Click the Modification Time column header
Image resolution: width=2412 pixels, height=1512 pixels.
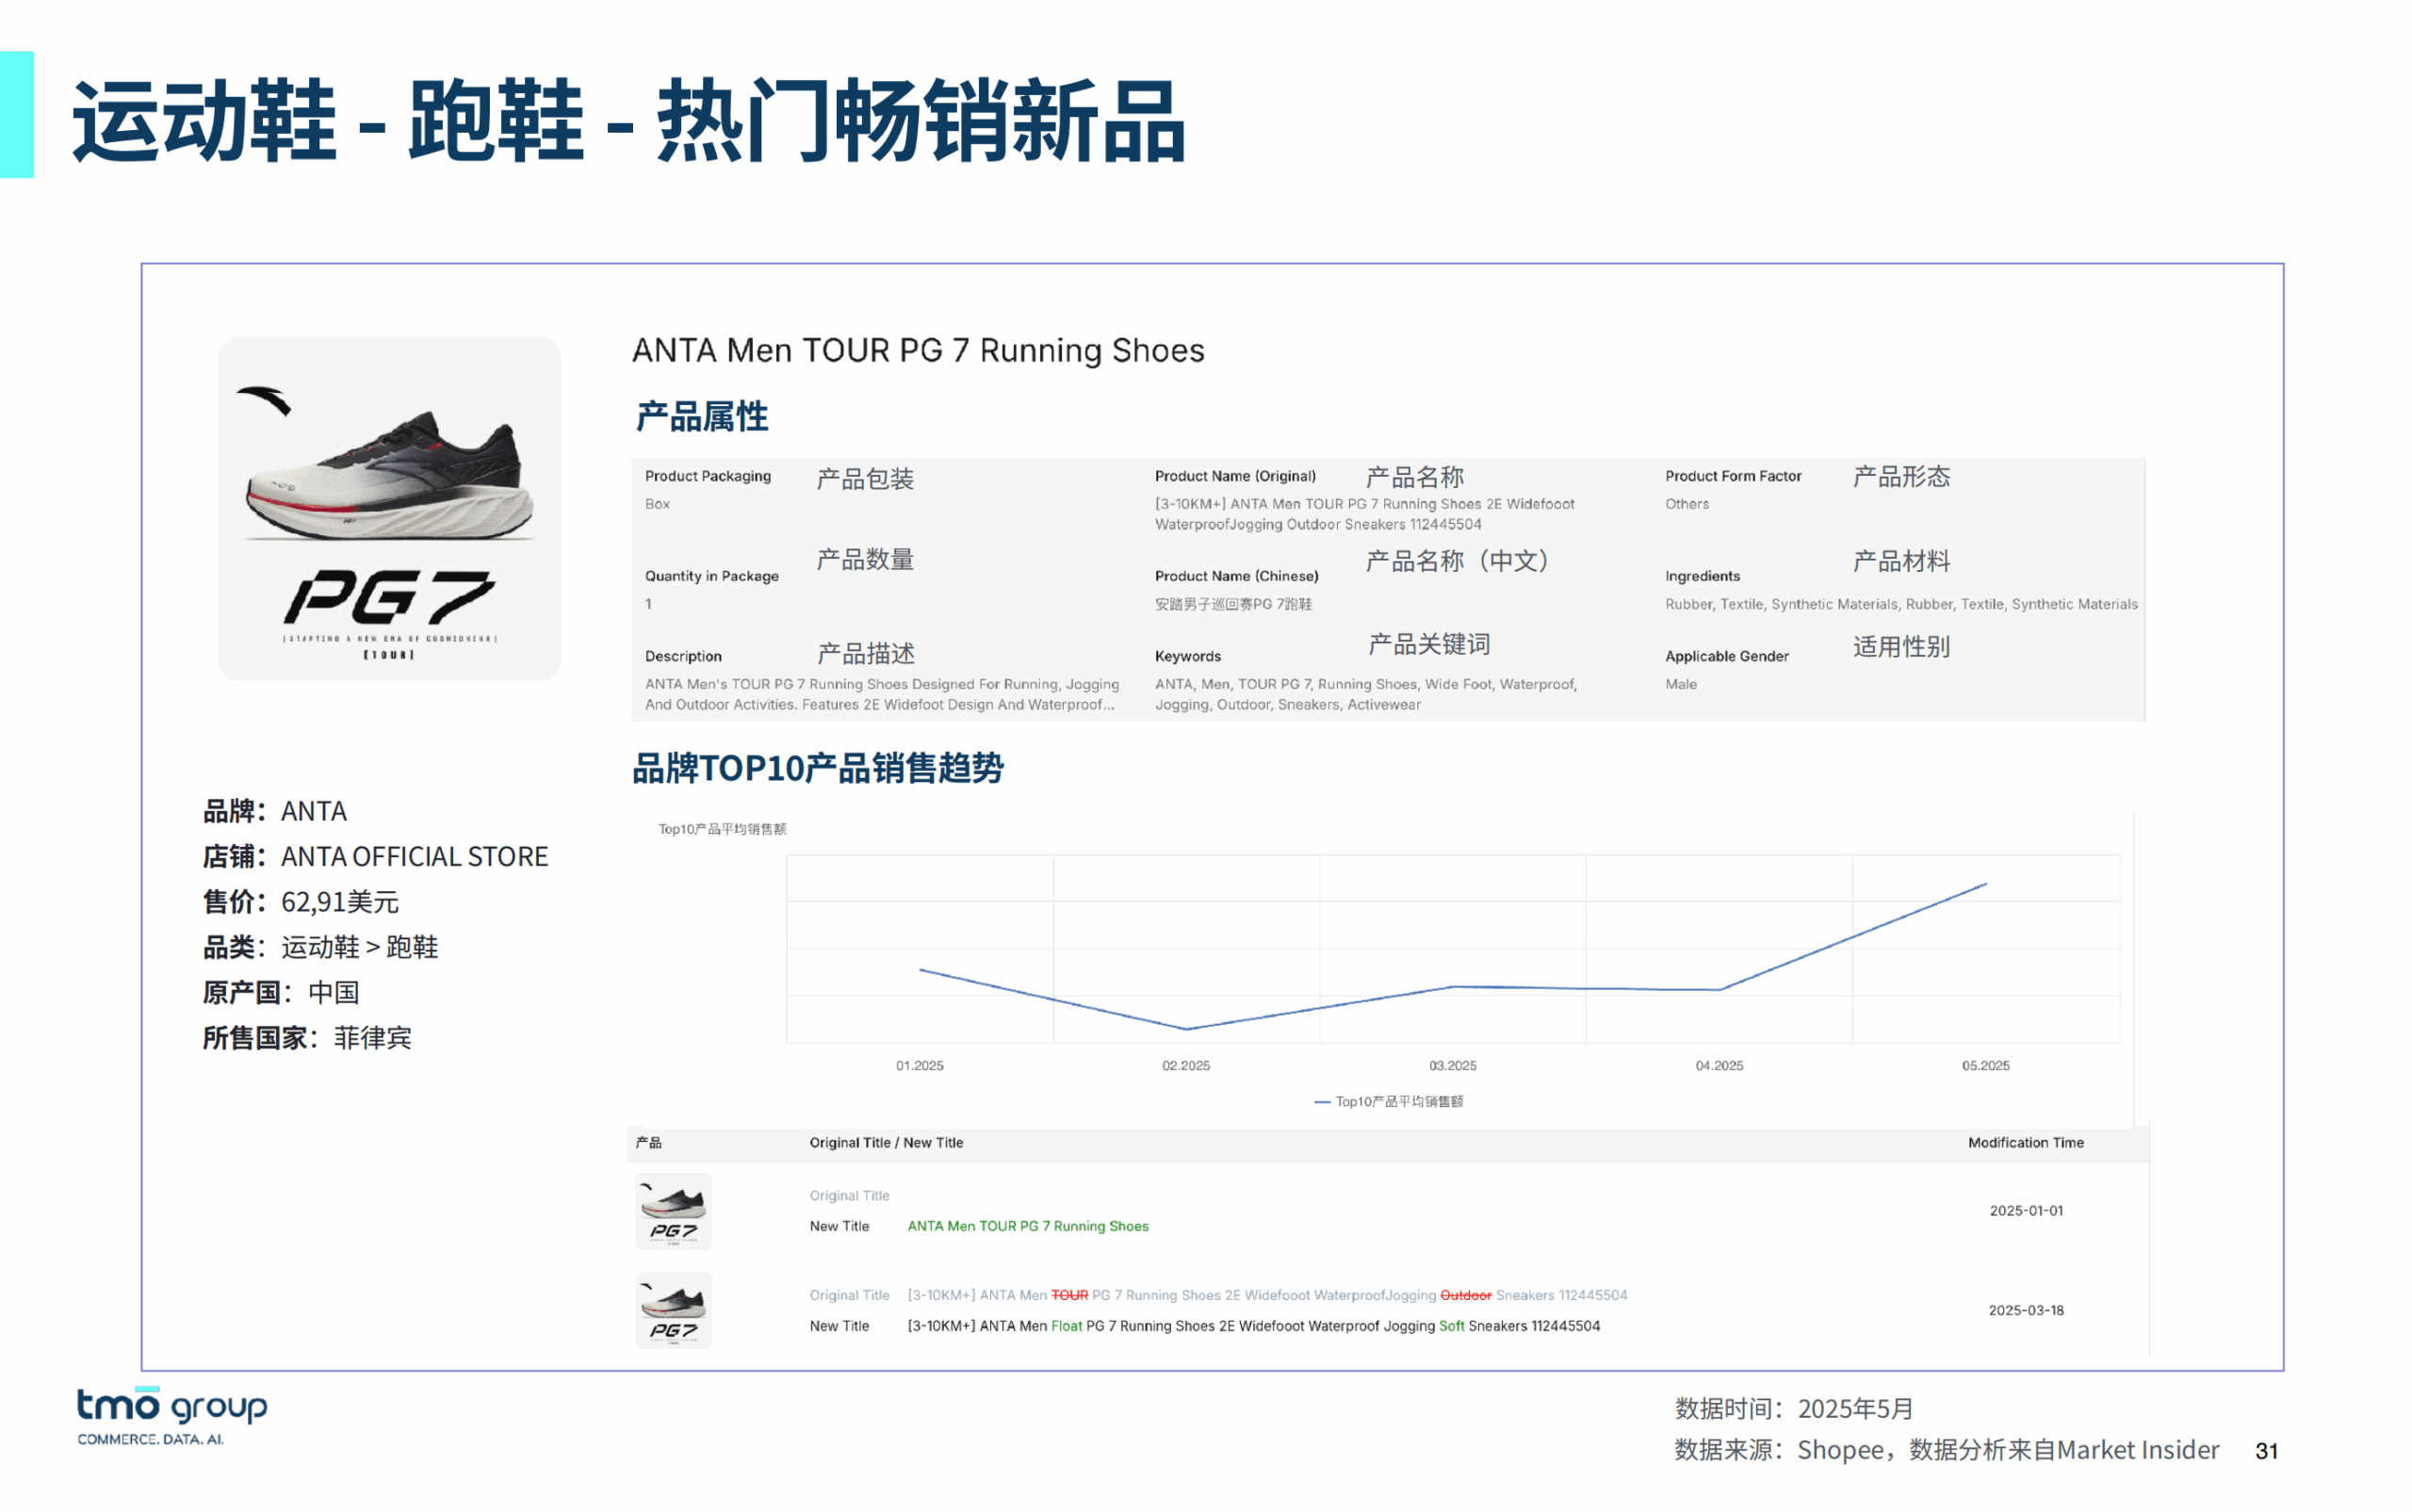pyautogui.click(x=2026, y=1142)
